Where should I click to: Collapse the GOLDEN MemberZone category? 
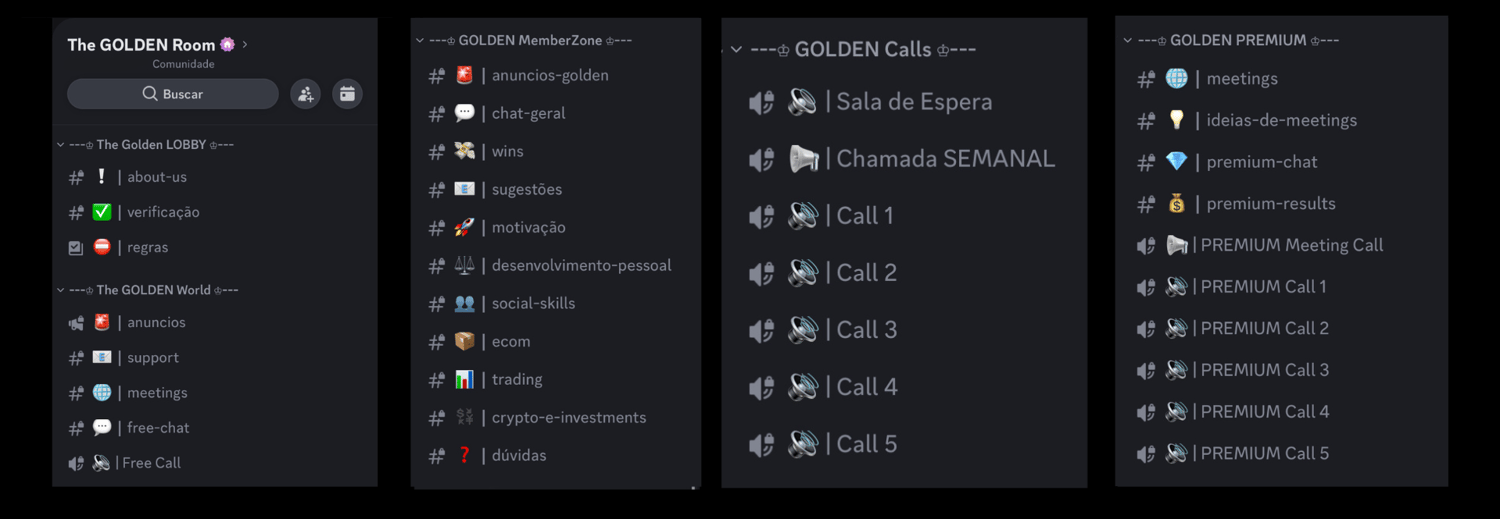pos(420,41)
